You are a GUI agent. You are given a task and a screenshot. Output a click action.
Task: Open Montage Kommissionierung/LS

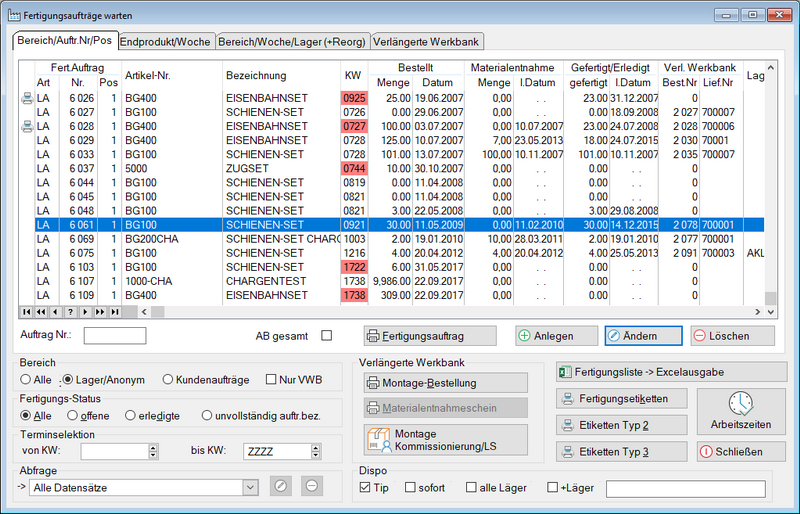[x=444, y=439]
